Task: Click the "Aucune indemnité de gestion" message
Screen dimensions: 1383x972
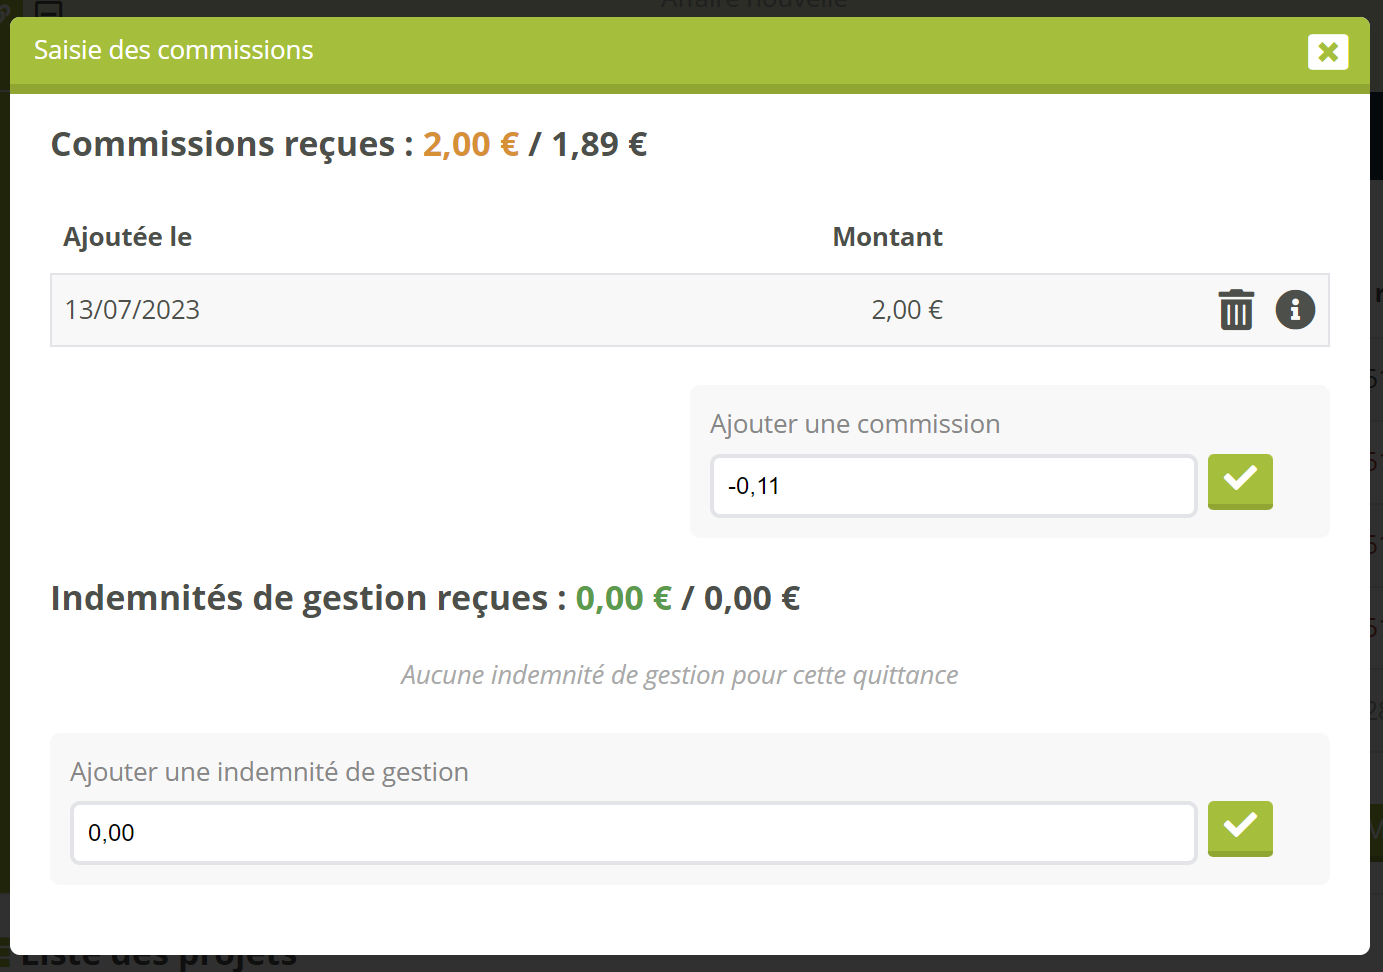Action: [x=679, y=675]
